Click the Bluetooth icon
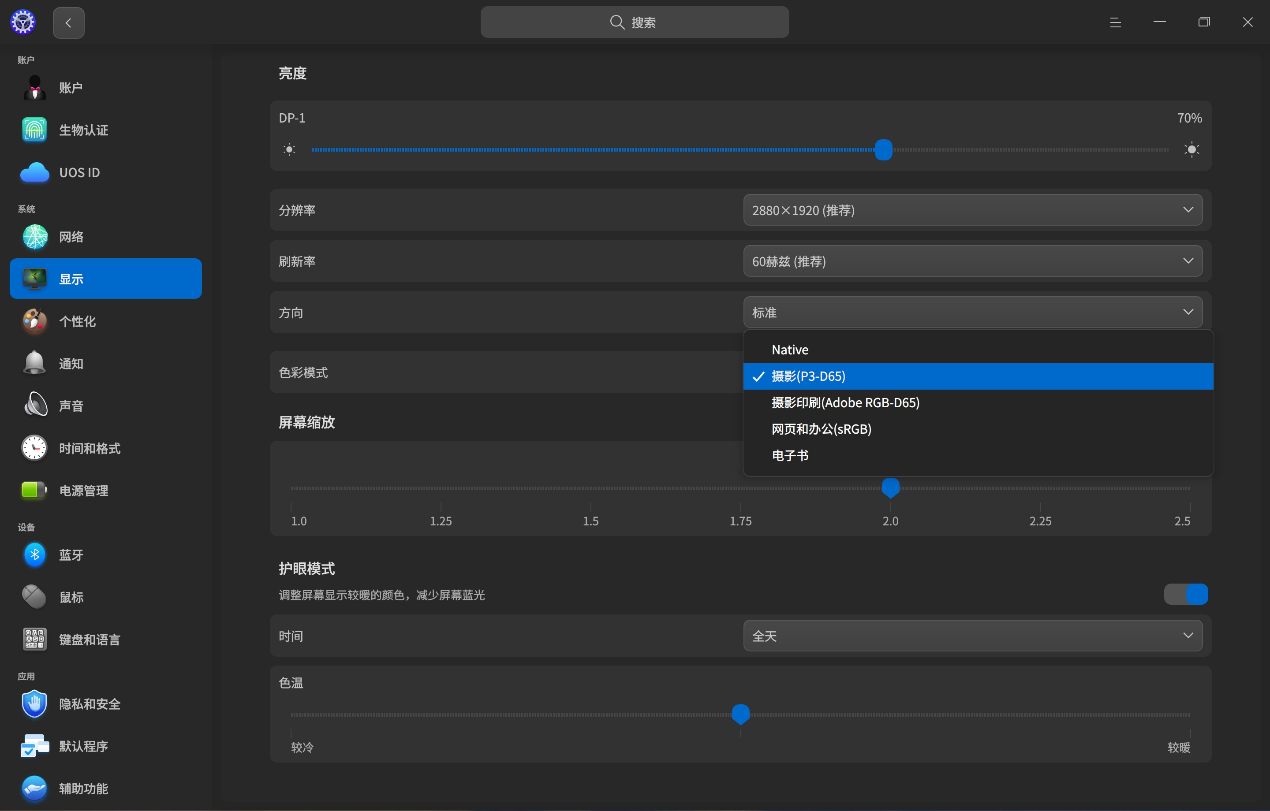The image size is (1270, 811). [35, 555]
